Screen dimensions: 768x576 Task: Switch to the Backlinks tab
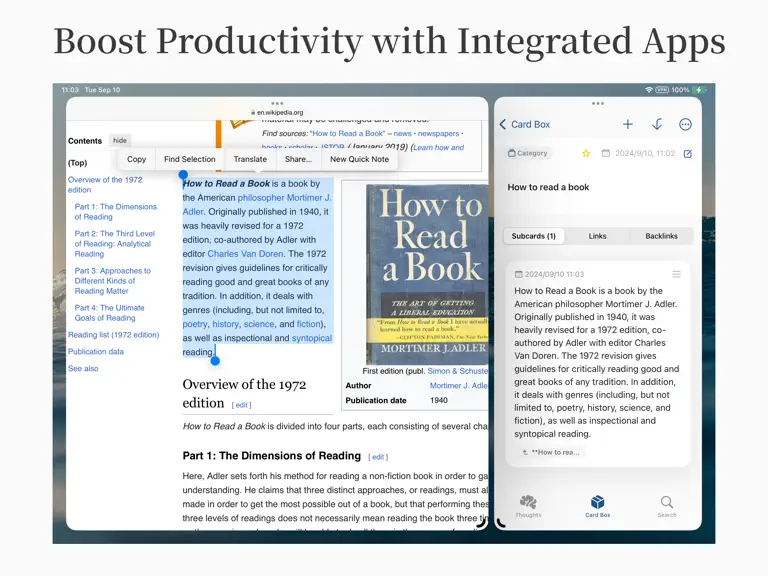point(661,236)
